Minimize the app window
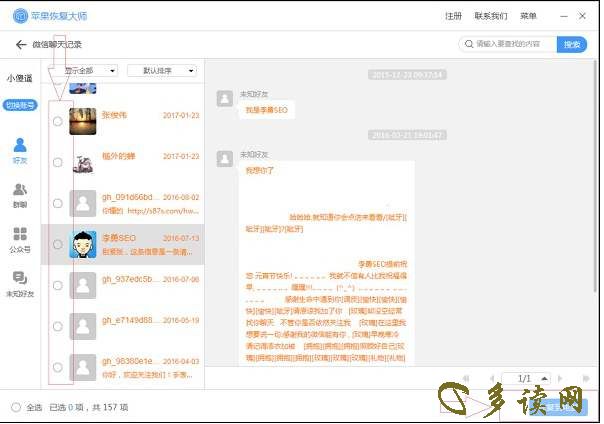This screenshot has height=424, width=604. 564,16
